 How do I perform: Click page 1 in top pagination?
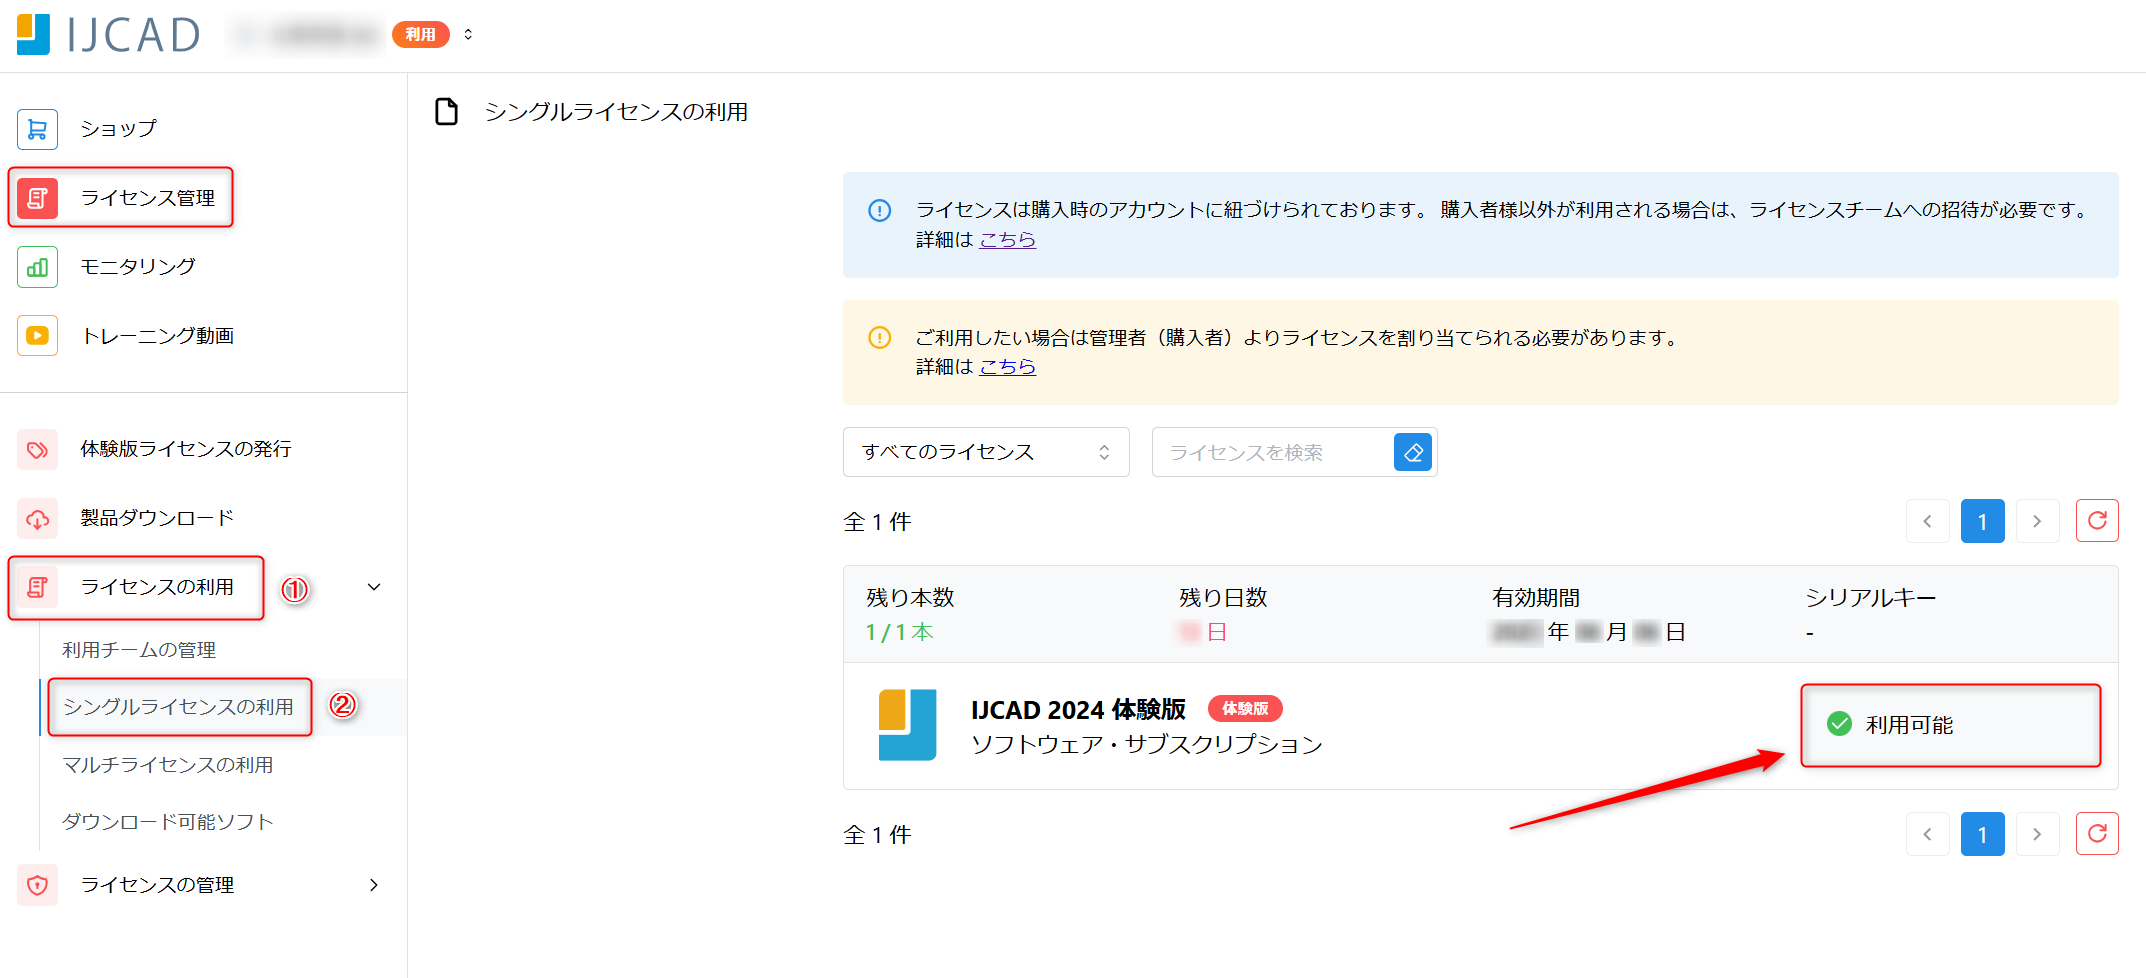[x=1982, y=521]
